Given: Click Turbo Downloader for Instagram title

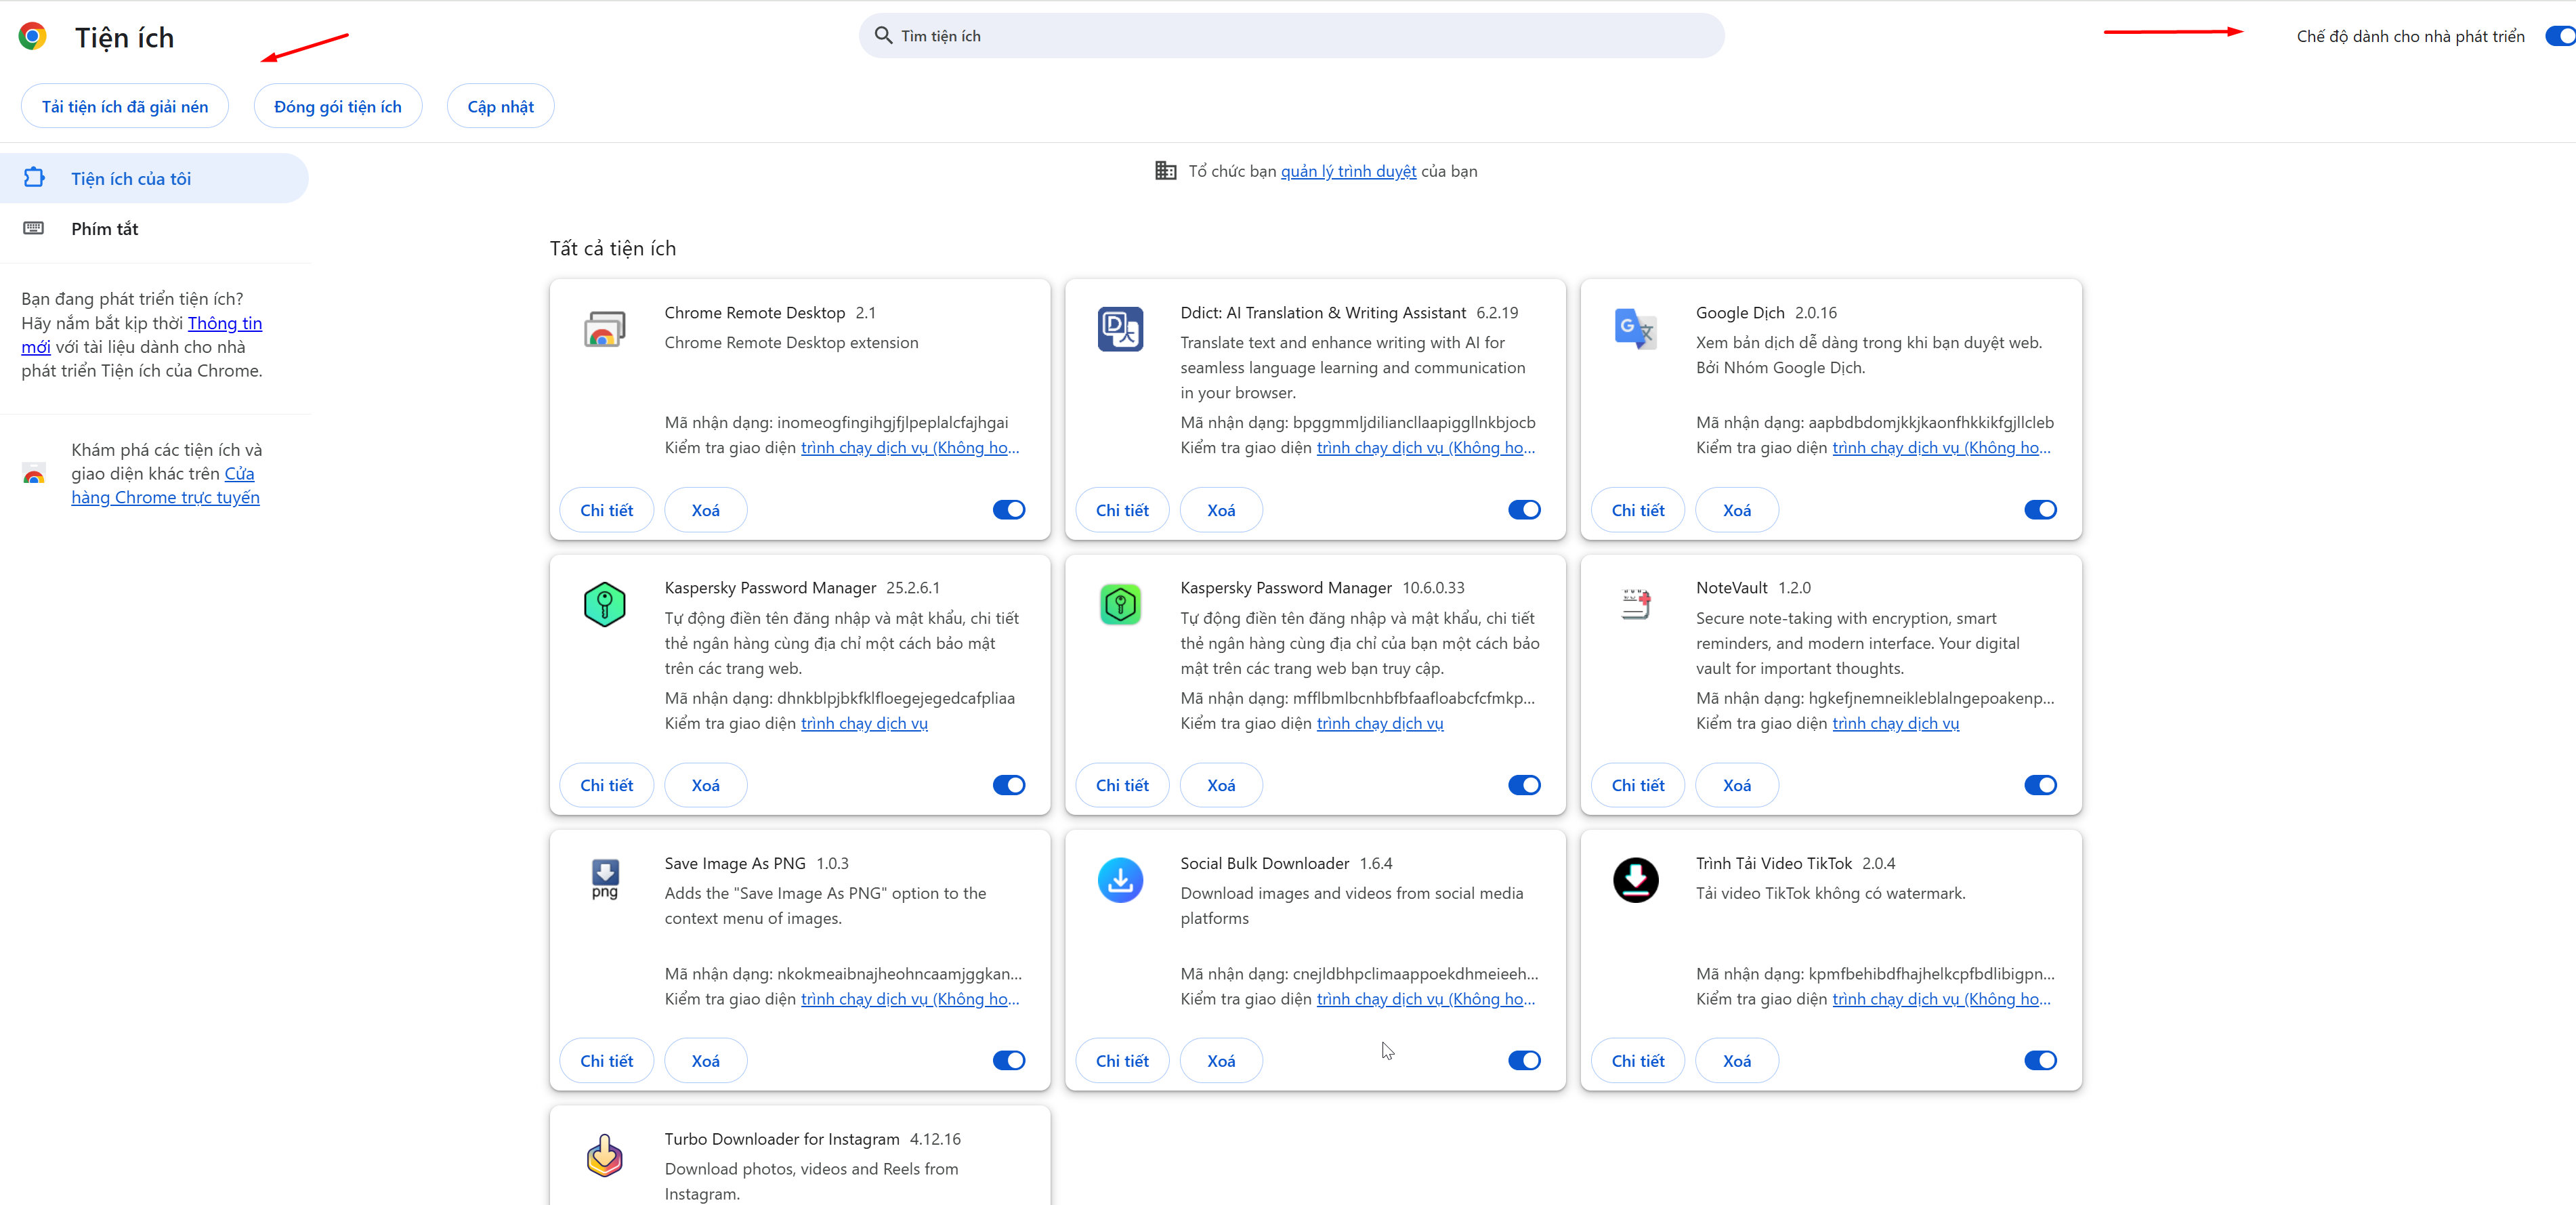Looking at the screenshot, I should (782, 1139).
